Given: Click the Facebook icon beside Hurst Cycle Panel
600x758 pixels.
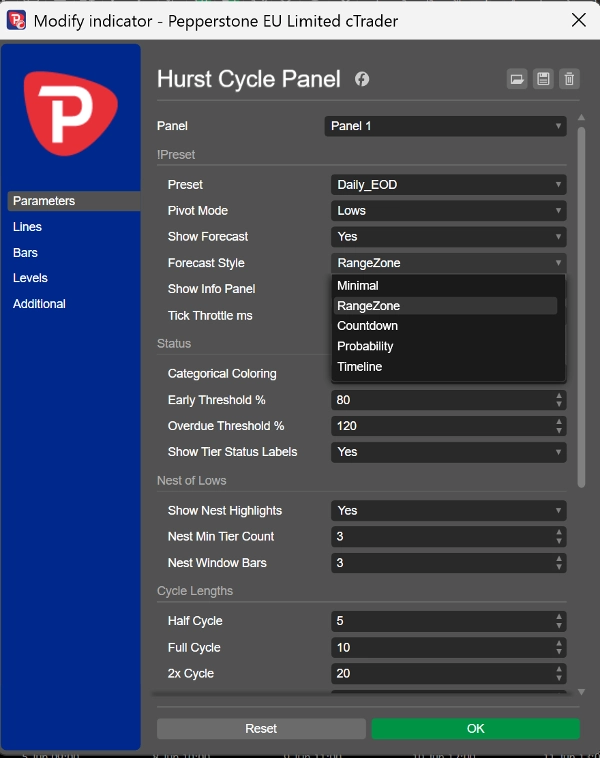Looking at the screenshot, I should click(x=362, y=79).
